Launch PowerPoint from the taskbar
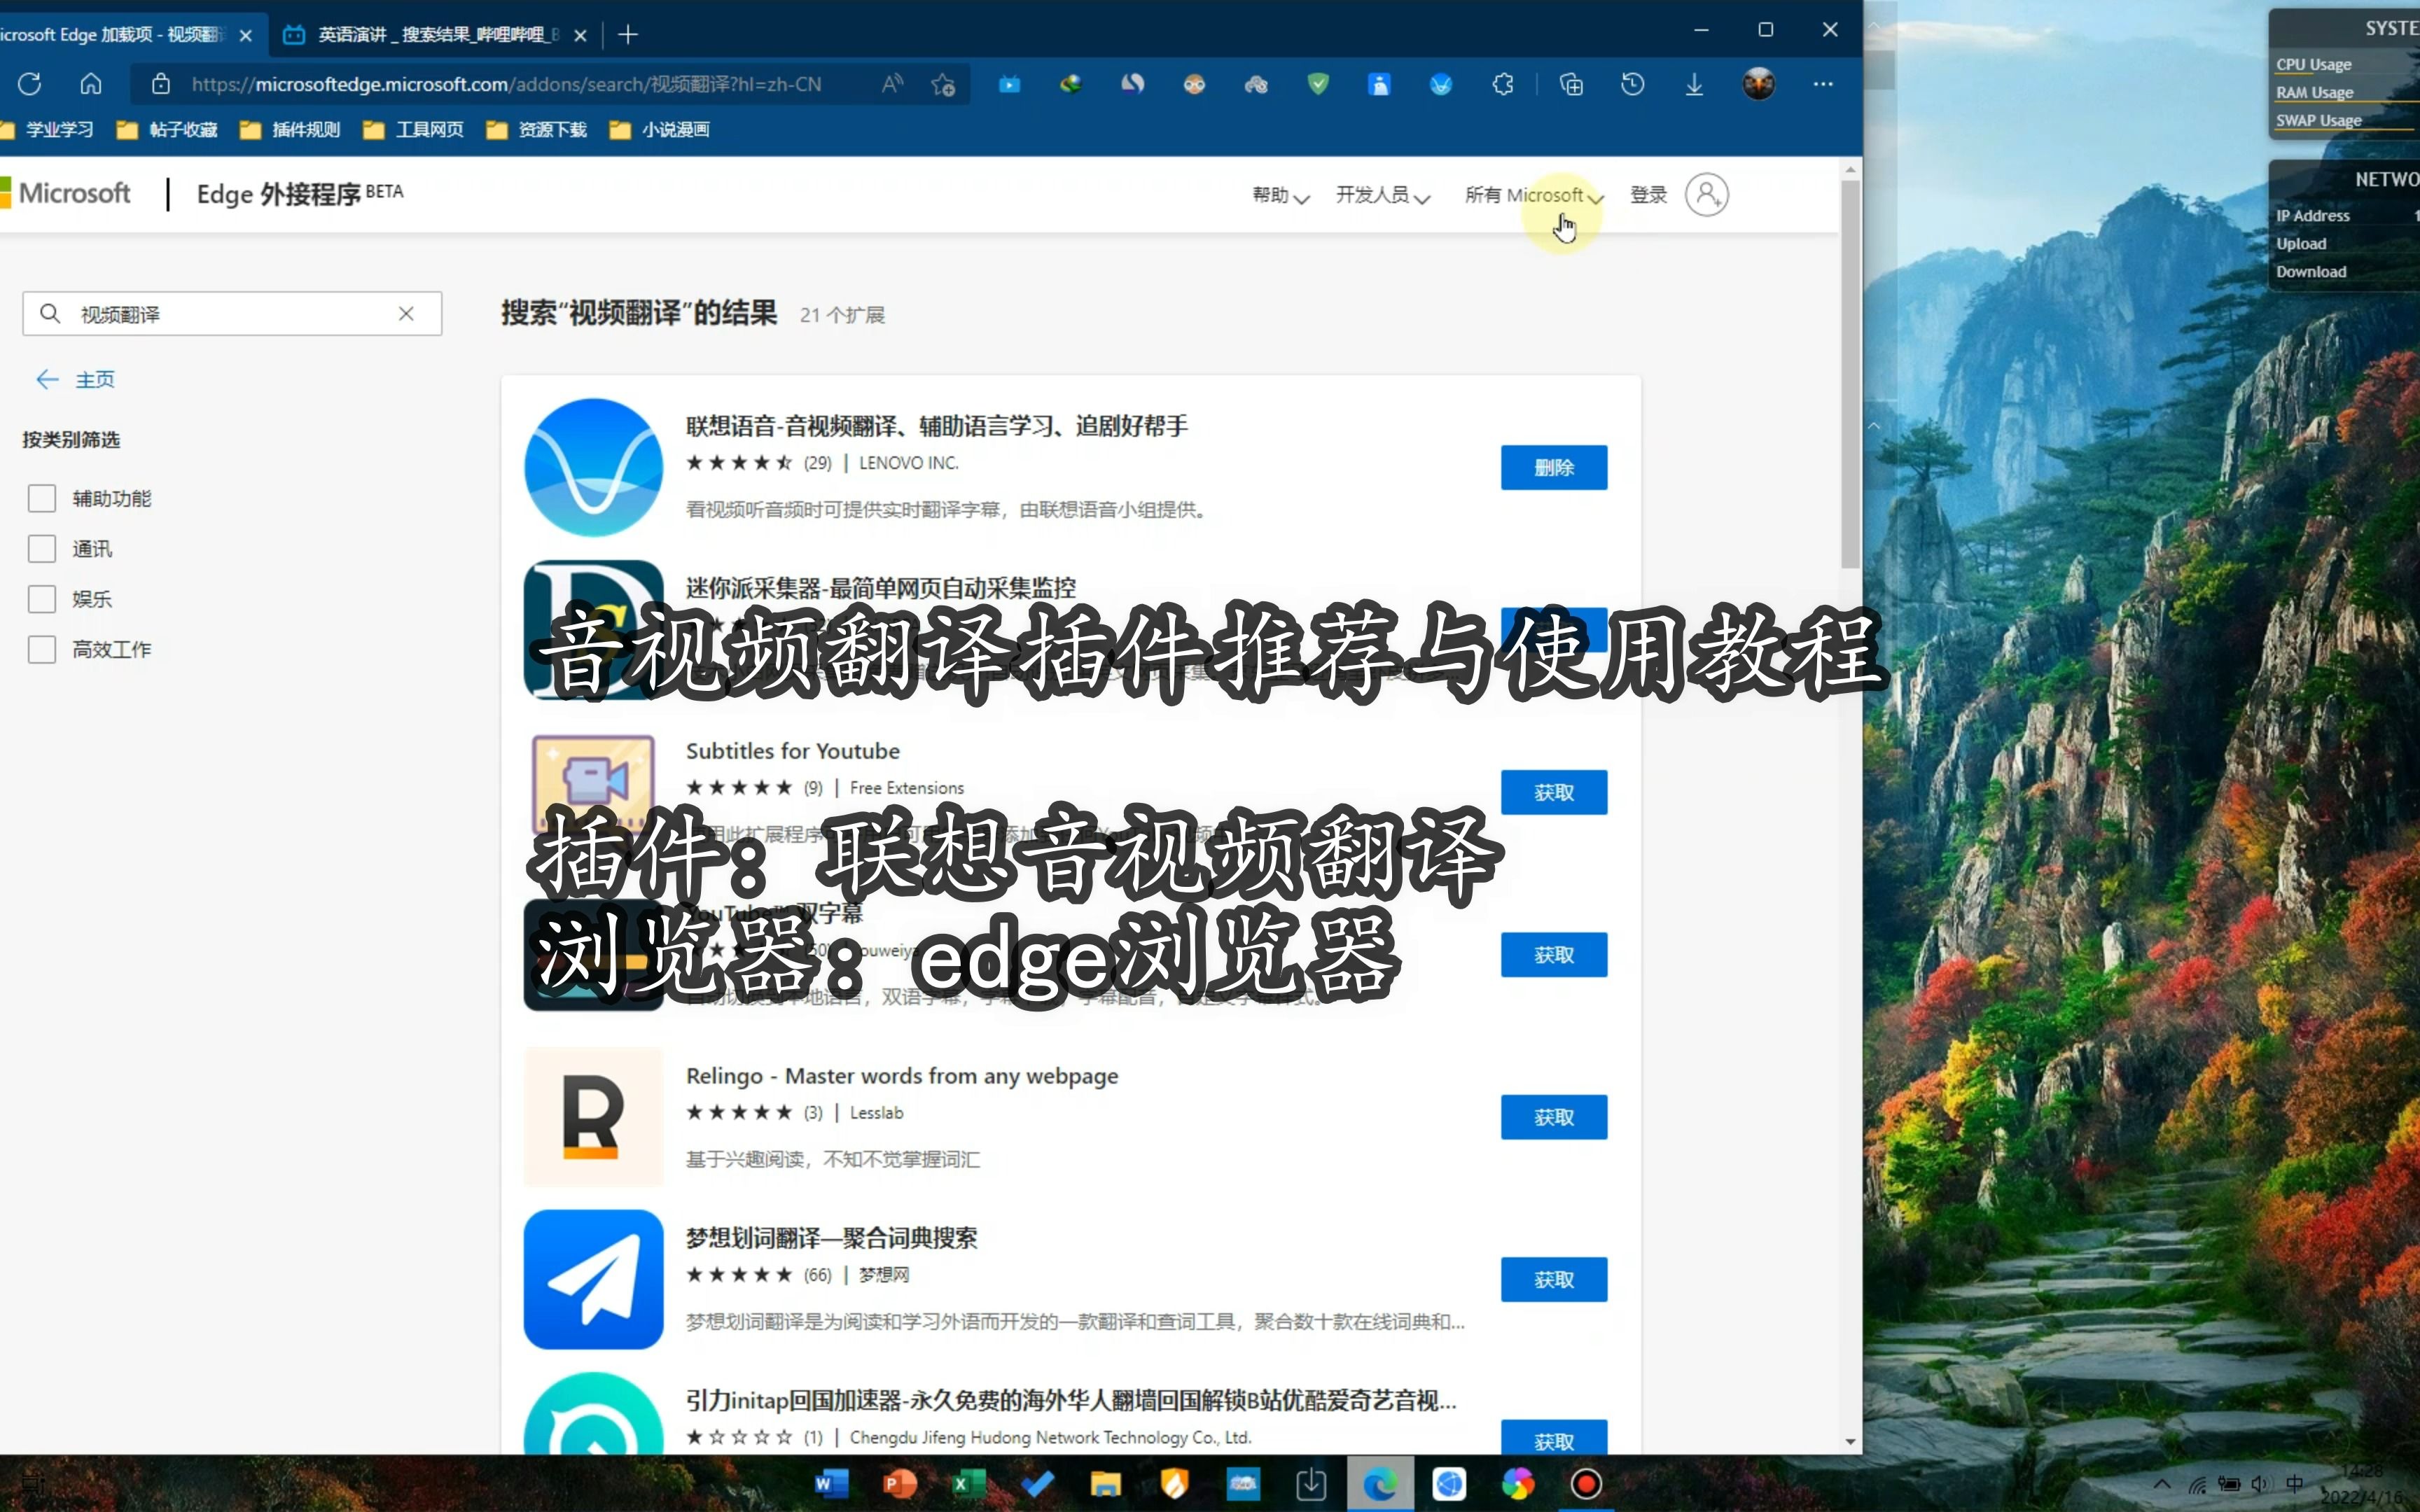2420x1512 pixels. click(x=900, y=1484)
